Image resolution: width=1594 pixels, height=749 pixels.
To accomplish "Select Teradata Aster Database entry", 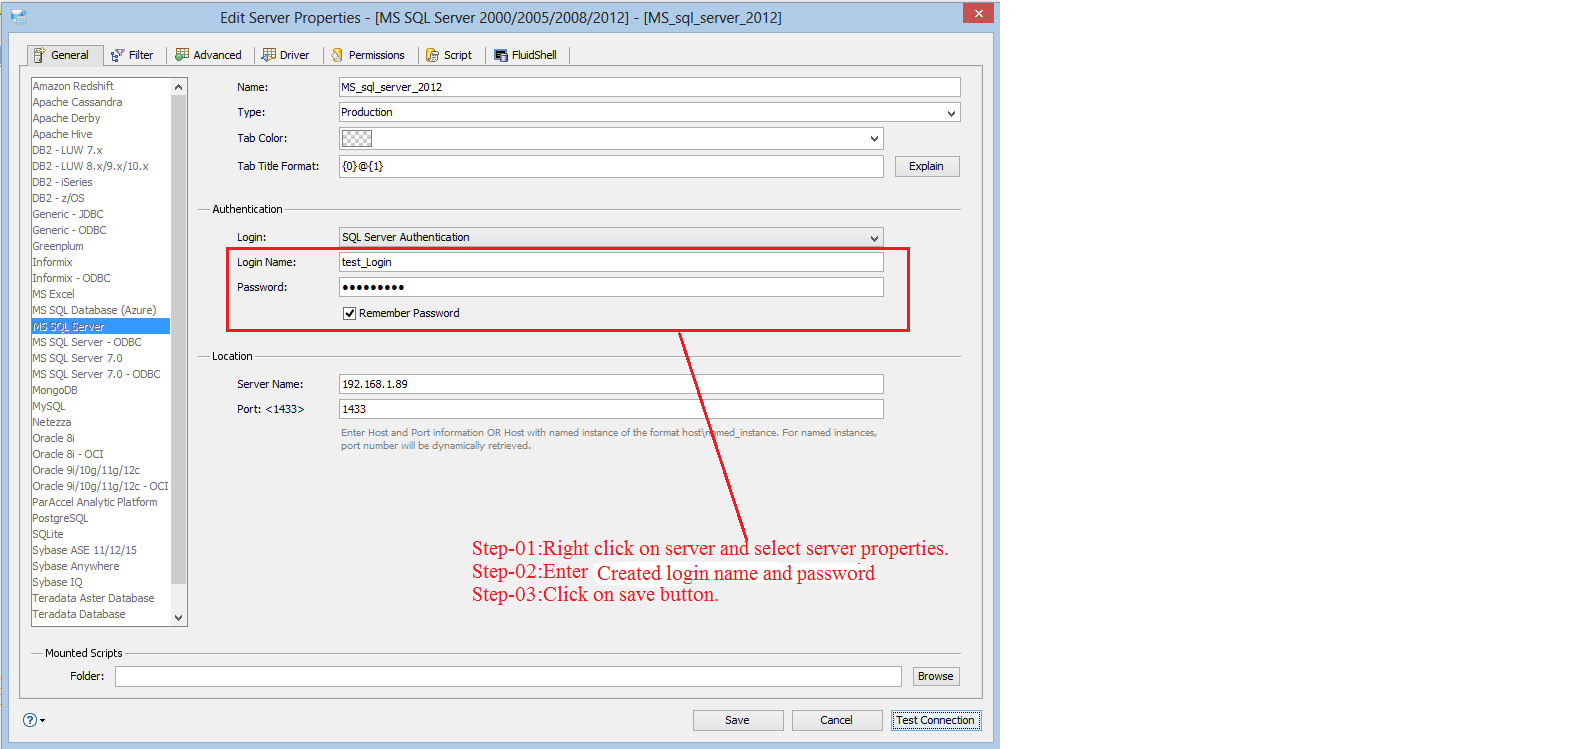I will (x=93, y=598).
